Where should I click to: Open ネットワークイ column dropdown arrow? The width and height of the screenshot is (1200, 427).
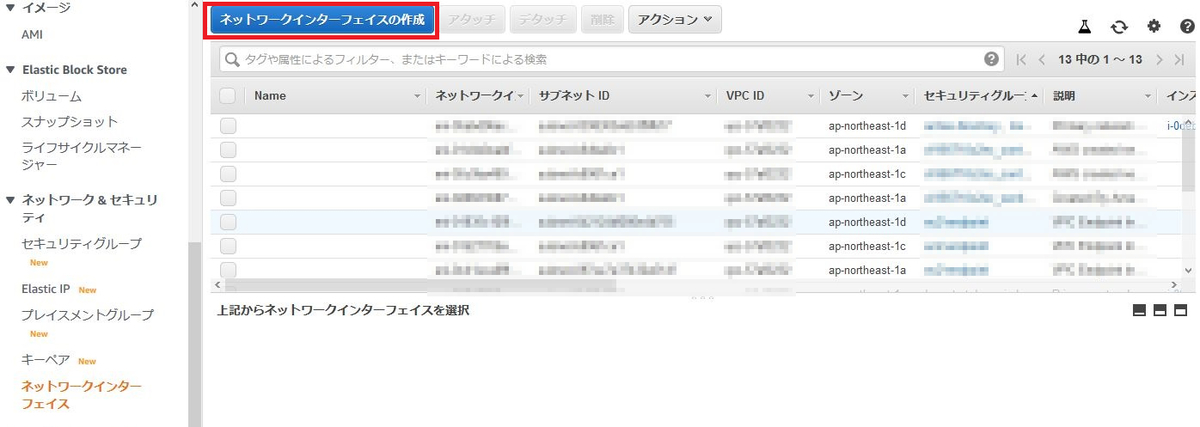522,97
